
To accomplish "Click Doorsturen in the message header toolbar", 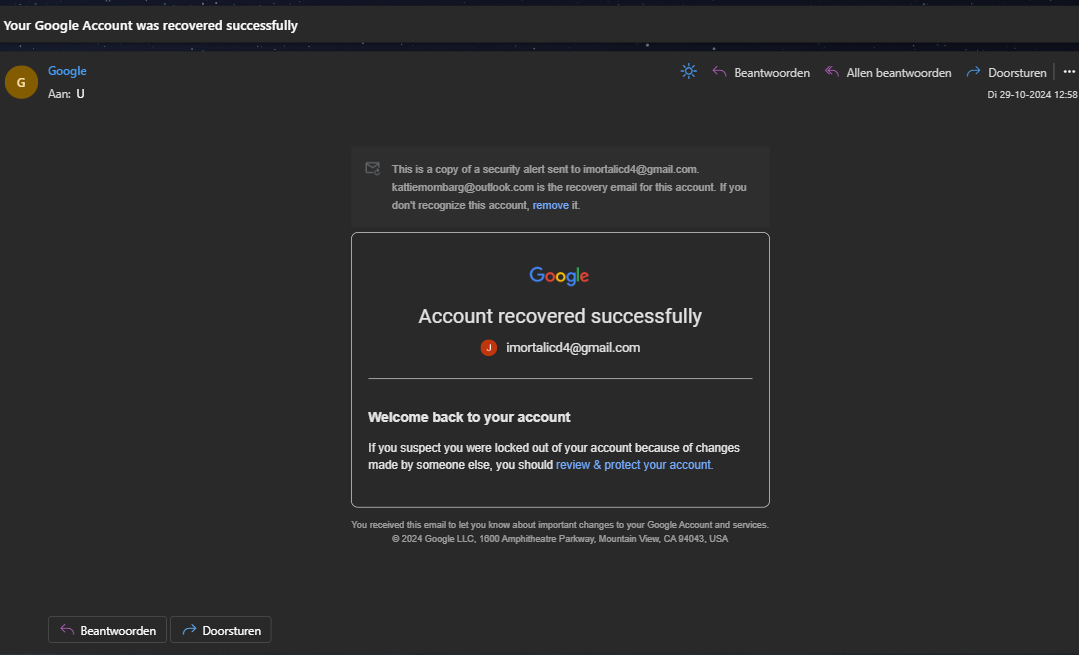I will 1007,73.
